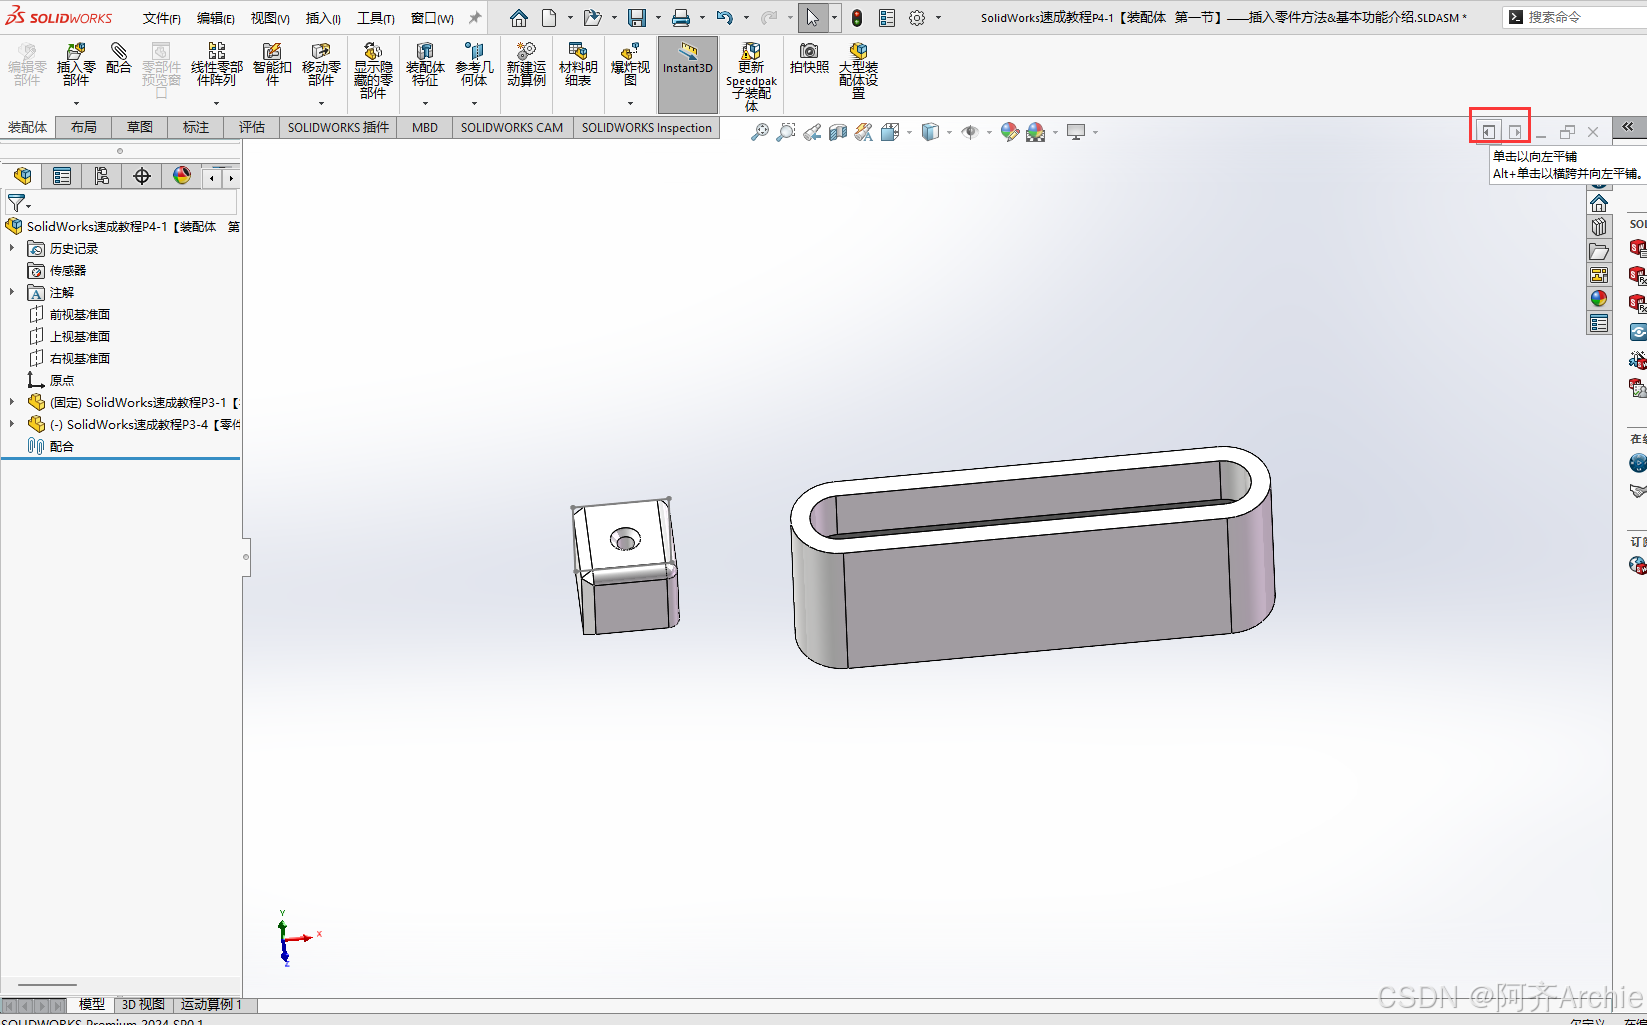Open the Display Style dropdown arrow
This screenshot has height=1025, width=1647.
(x=949, y=132)
